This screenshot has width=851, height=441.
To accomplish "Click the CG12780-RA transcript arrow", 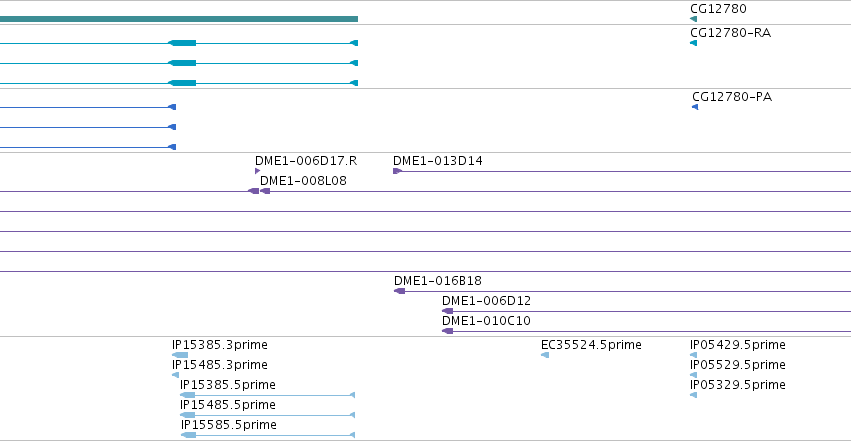I will click(694, 43).
